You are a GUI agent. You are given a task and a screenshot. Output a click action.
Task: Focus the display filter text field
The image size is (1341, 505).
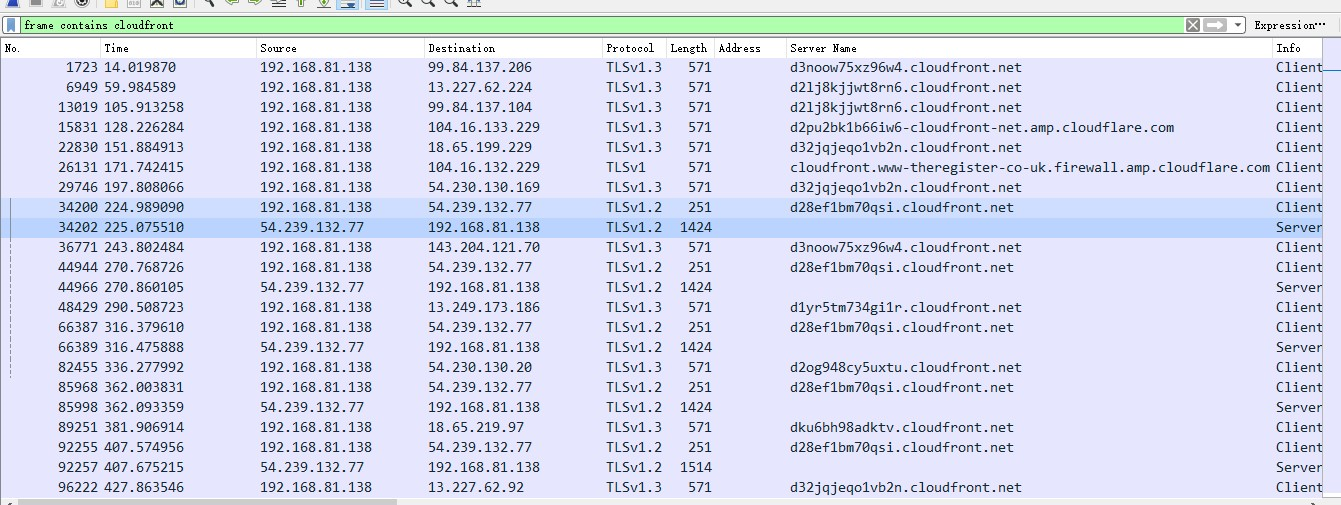pyautogui.click(x=601, y=25)
